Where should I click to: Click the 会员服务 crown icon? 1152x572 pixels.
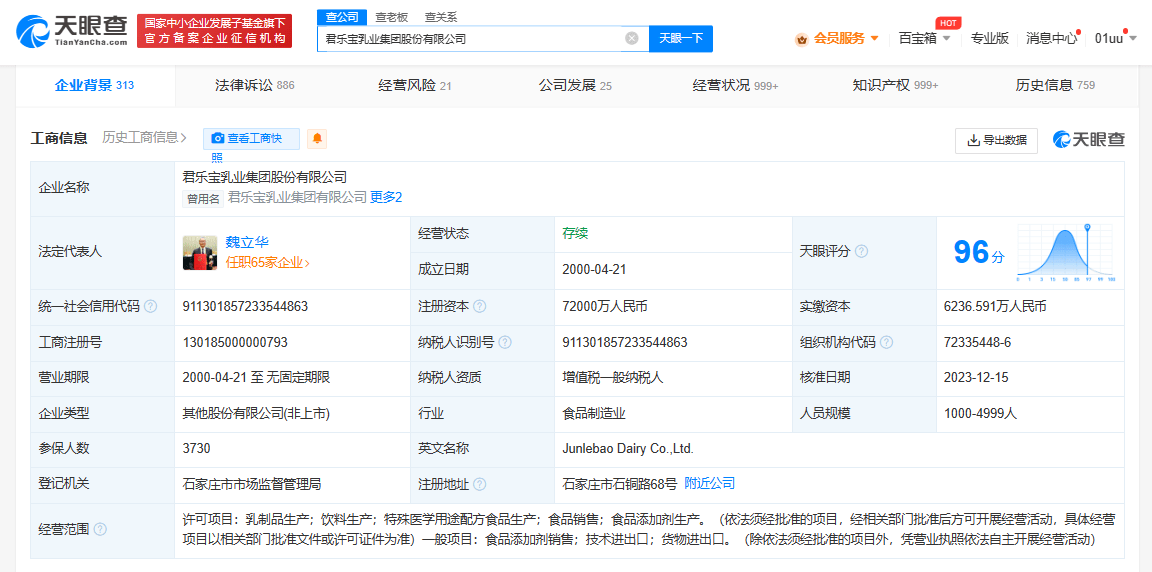tap(802, 39)
